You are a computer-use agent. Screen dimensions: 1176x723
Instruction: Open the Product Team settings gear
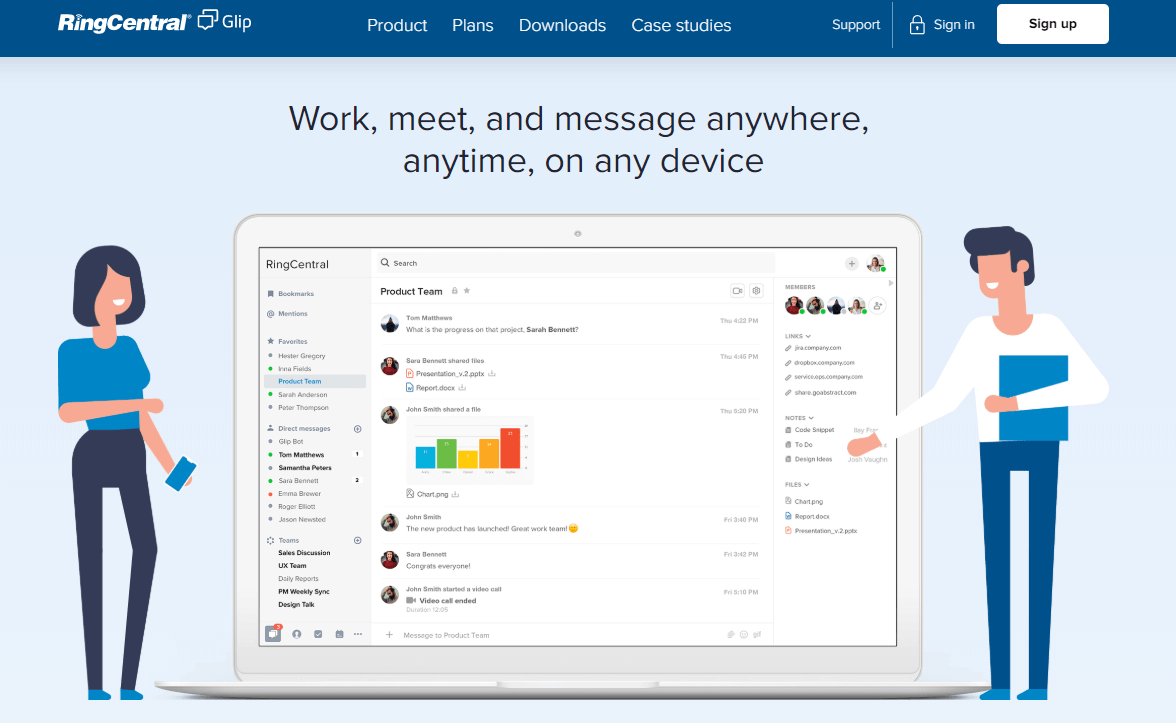[x=756, y=291]
